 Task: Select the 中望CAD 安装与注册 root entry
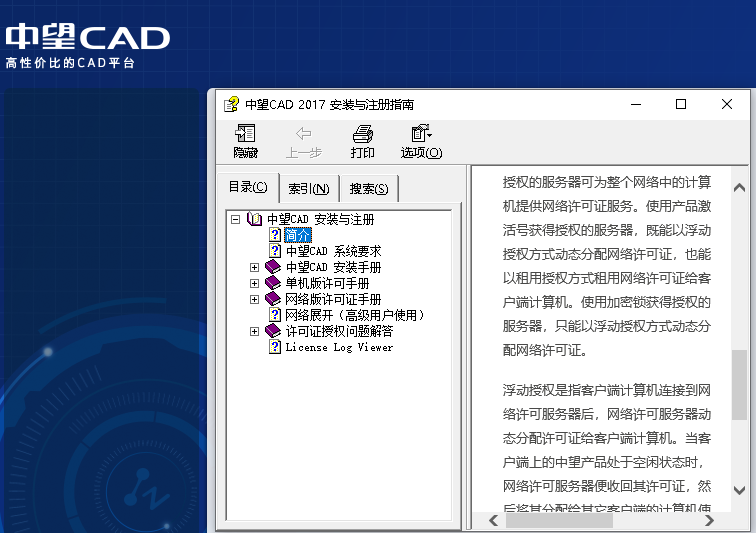321,219
